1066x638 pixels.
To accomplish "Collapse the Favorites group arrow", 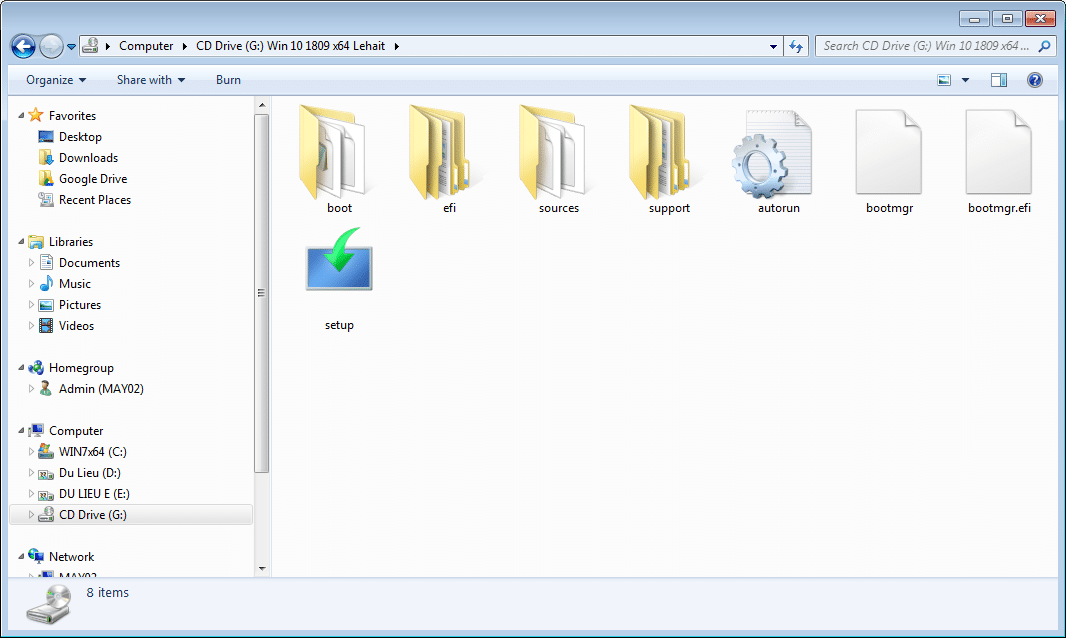I will [x=21, y=116].
